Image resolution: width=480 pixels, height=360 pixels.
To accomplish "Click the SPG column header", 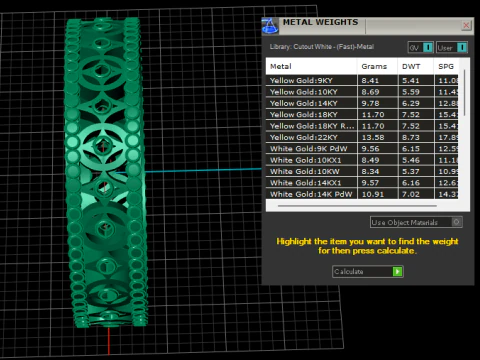I will pyautogui.click(x=446, y=66).
